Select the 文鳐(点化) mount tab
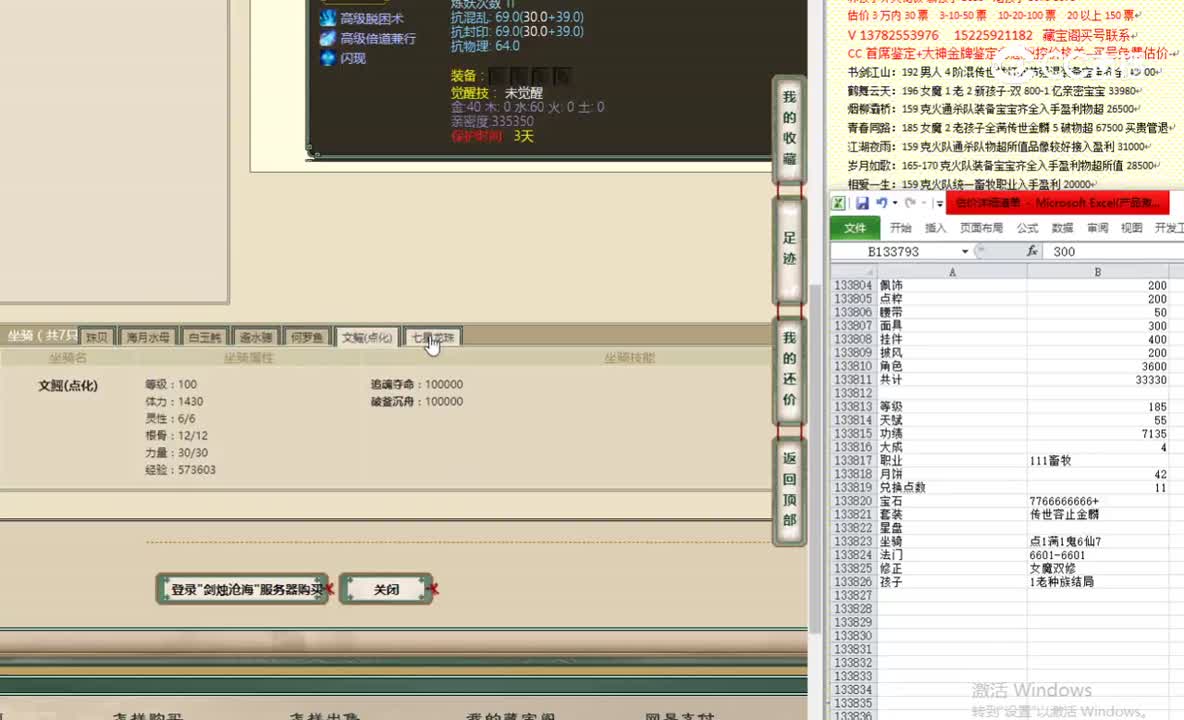Screen dimensions: 1184x720 click(x=366, y=337)
